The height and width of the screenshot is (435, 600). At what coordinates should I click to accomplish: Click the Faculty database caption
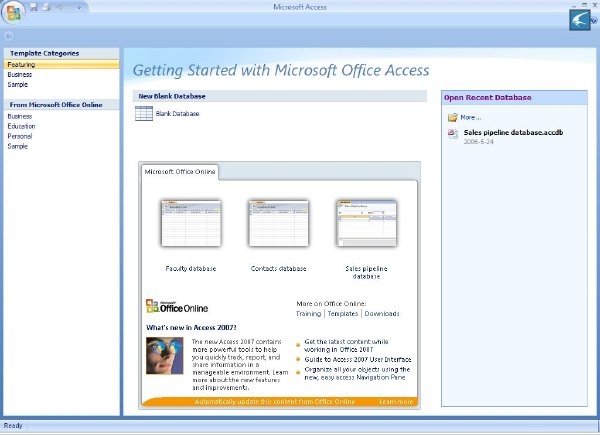pyautogui.click(x=191, y=269)
